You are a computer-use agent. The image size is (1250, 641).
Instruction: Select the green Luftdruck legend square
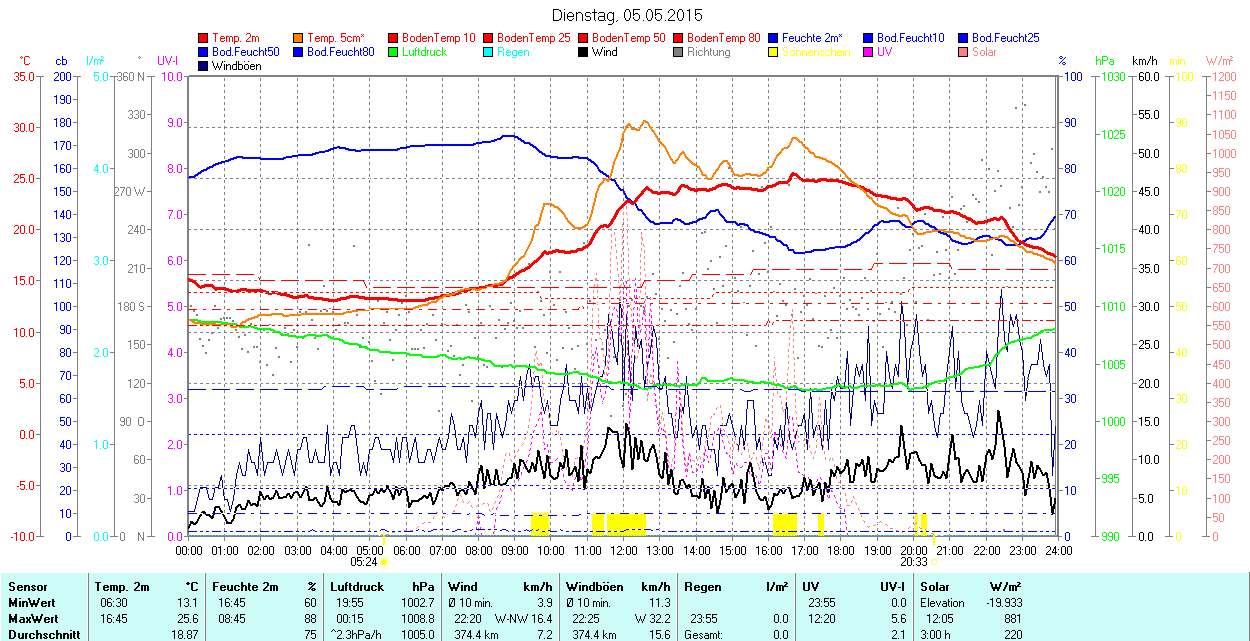point(394,52)
